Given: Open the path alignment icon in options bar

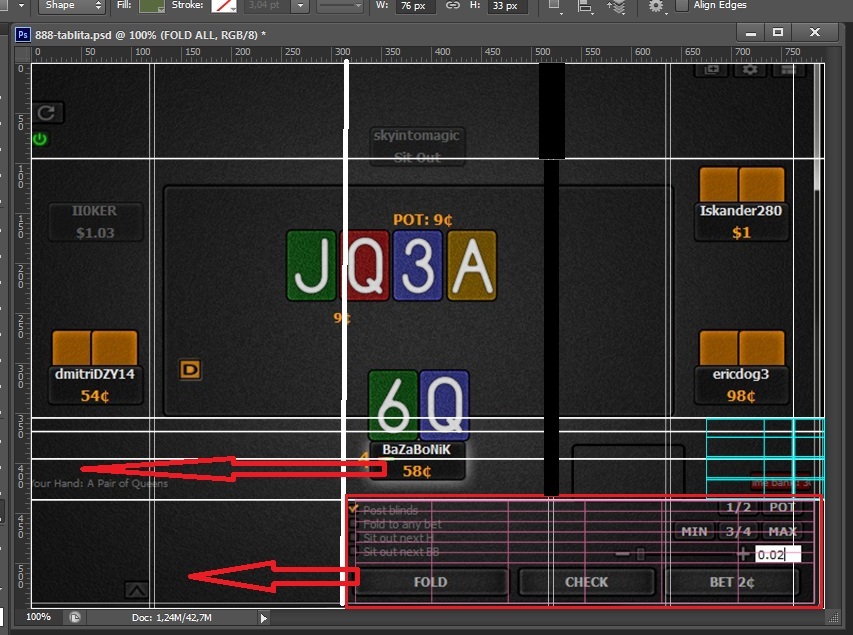Looking at the screenshot, I should pyautogui.click(x=585, y=6).
